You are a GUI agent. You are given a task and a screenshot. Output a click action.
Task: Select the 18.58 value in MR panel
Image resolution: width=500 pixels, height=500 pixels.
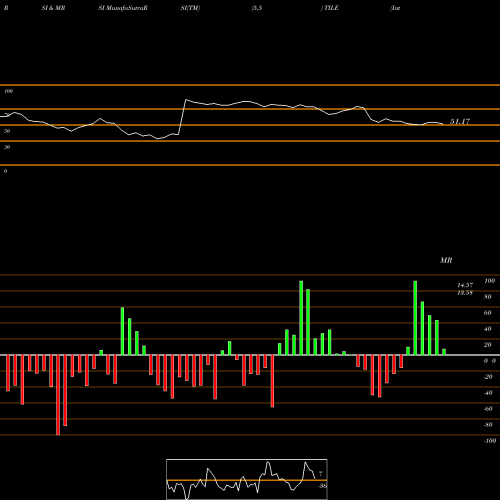(465, 293)
